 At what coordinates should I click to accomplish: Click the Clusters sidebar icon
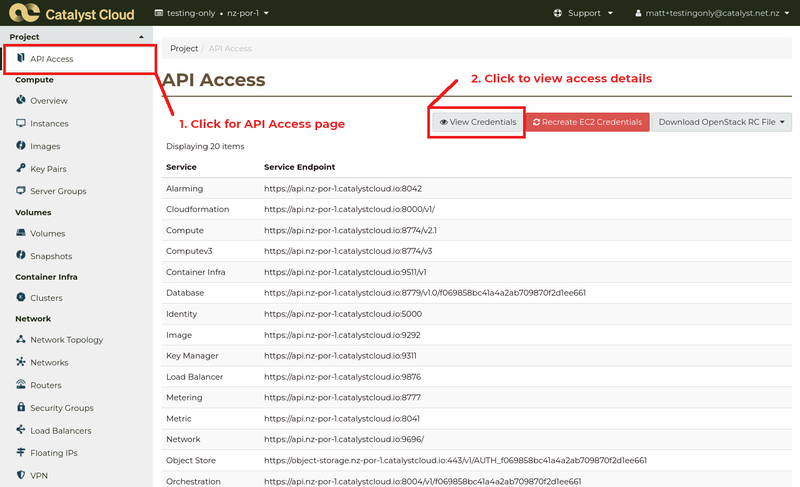[20, 297]
